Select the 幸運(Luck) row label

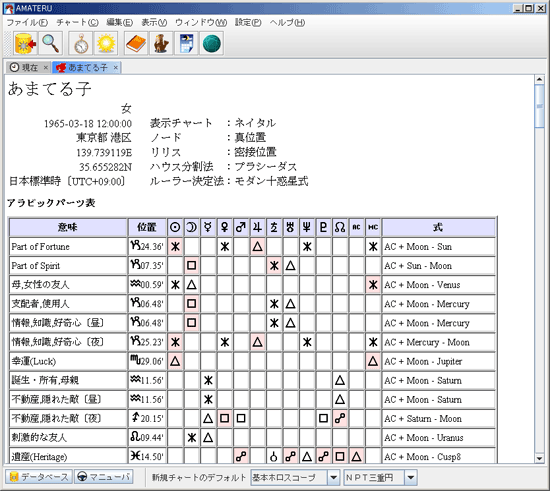(34, 361)
